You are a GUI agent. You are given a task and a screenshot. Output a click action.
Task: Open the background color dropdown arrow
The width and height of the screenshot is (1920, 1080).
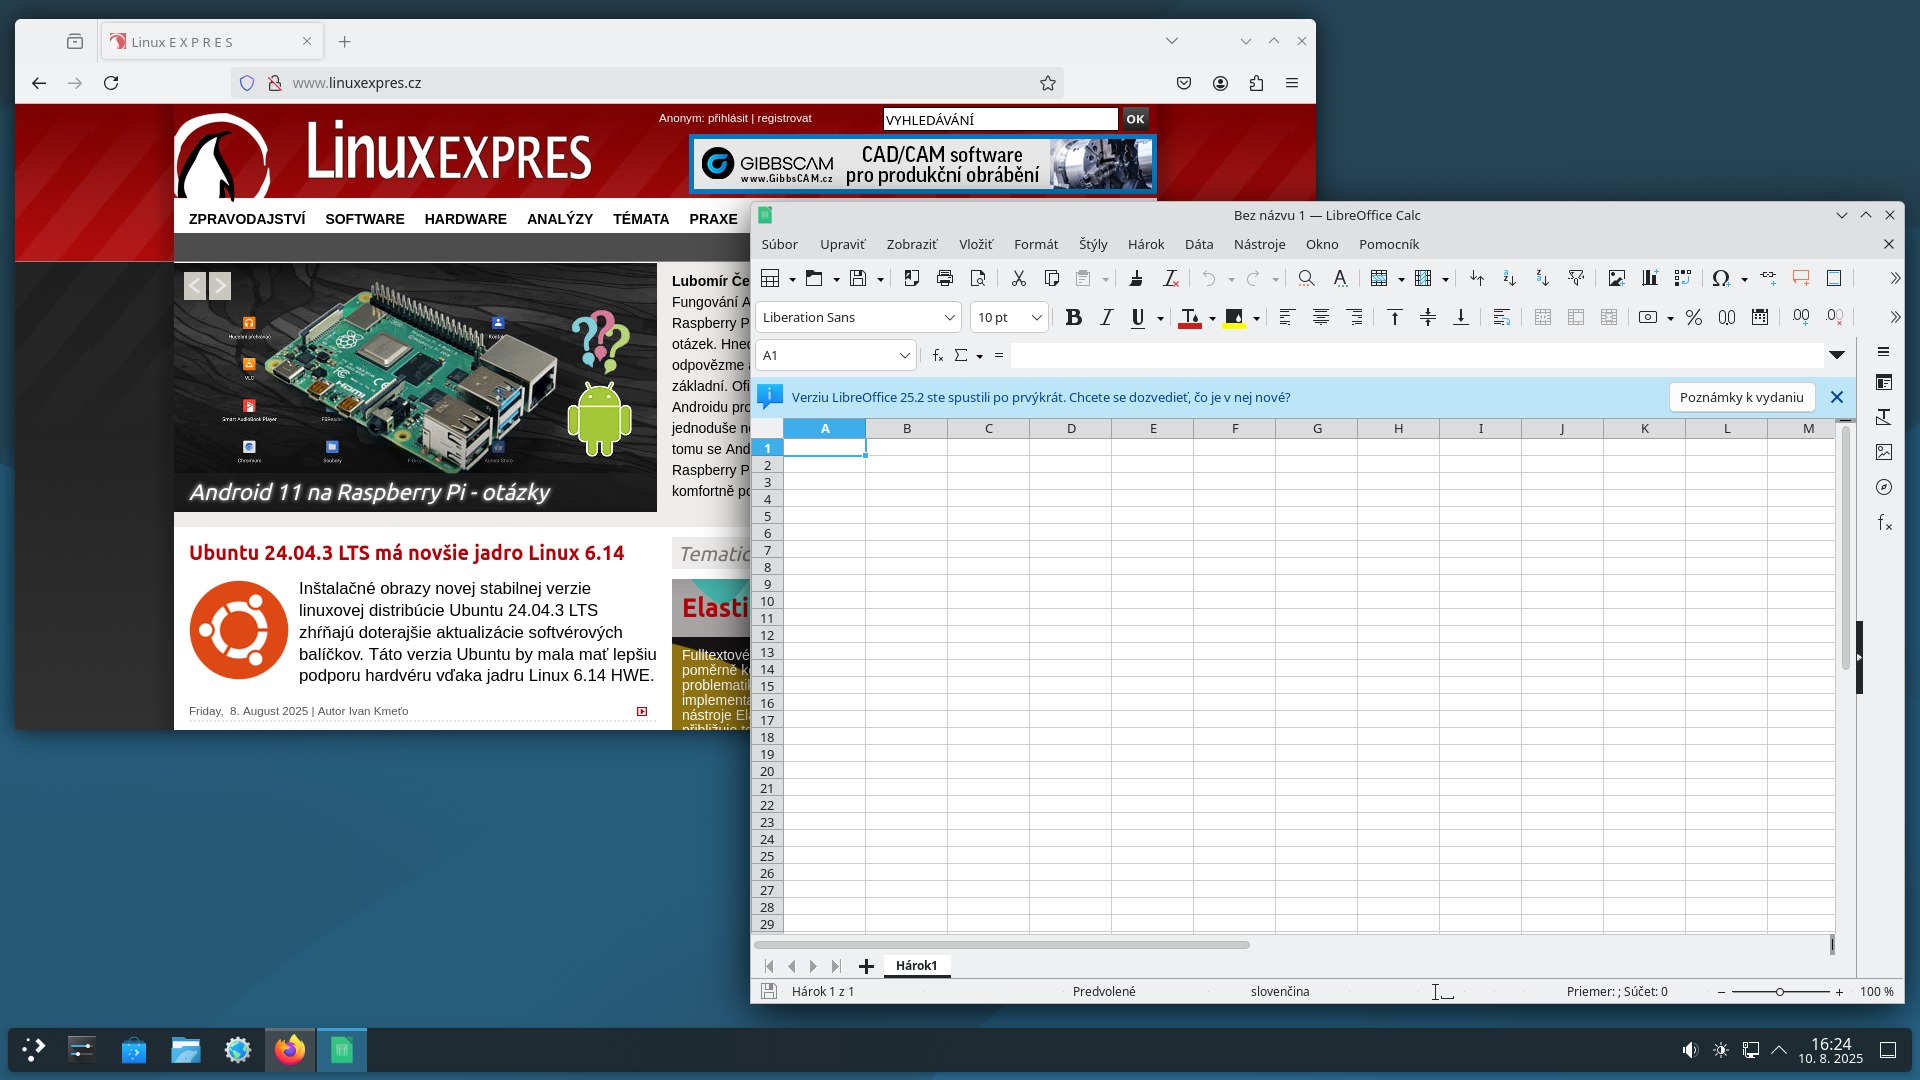coord(1256,319)
